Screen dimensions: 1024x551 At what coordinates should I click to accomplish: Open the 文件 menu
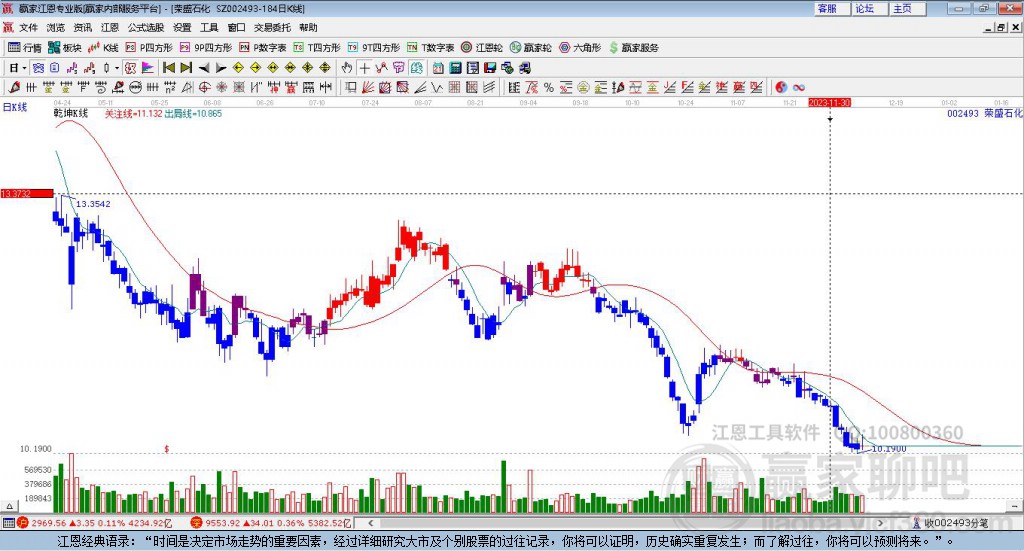point(28,27)
